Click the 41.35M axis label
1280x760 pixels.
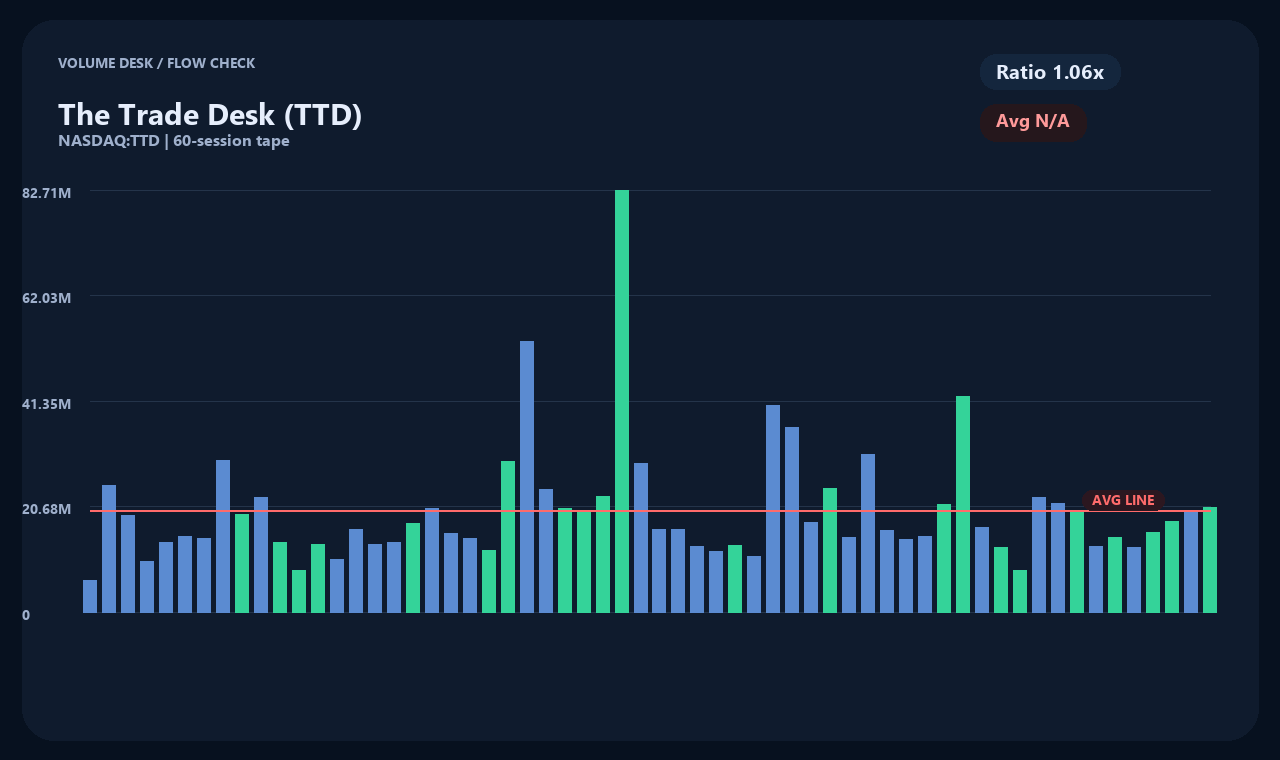(47, 404)
